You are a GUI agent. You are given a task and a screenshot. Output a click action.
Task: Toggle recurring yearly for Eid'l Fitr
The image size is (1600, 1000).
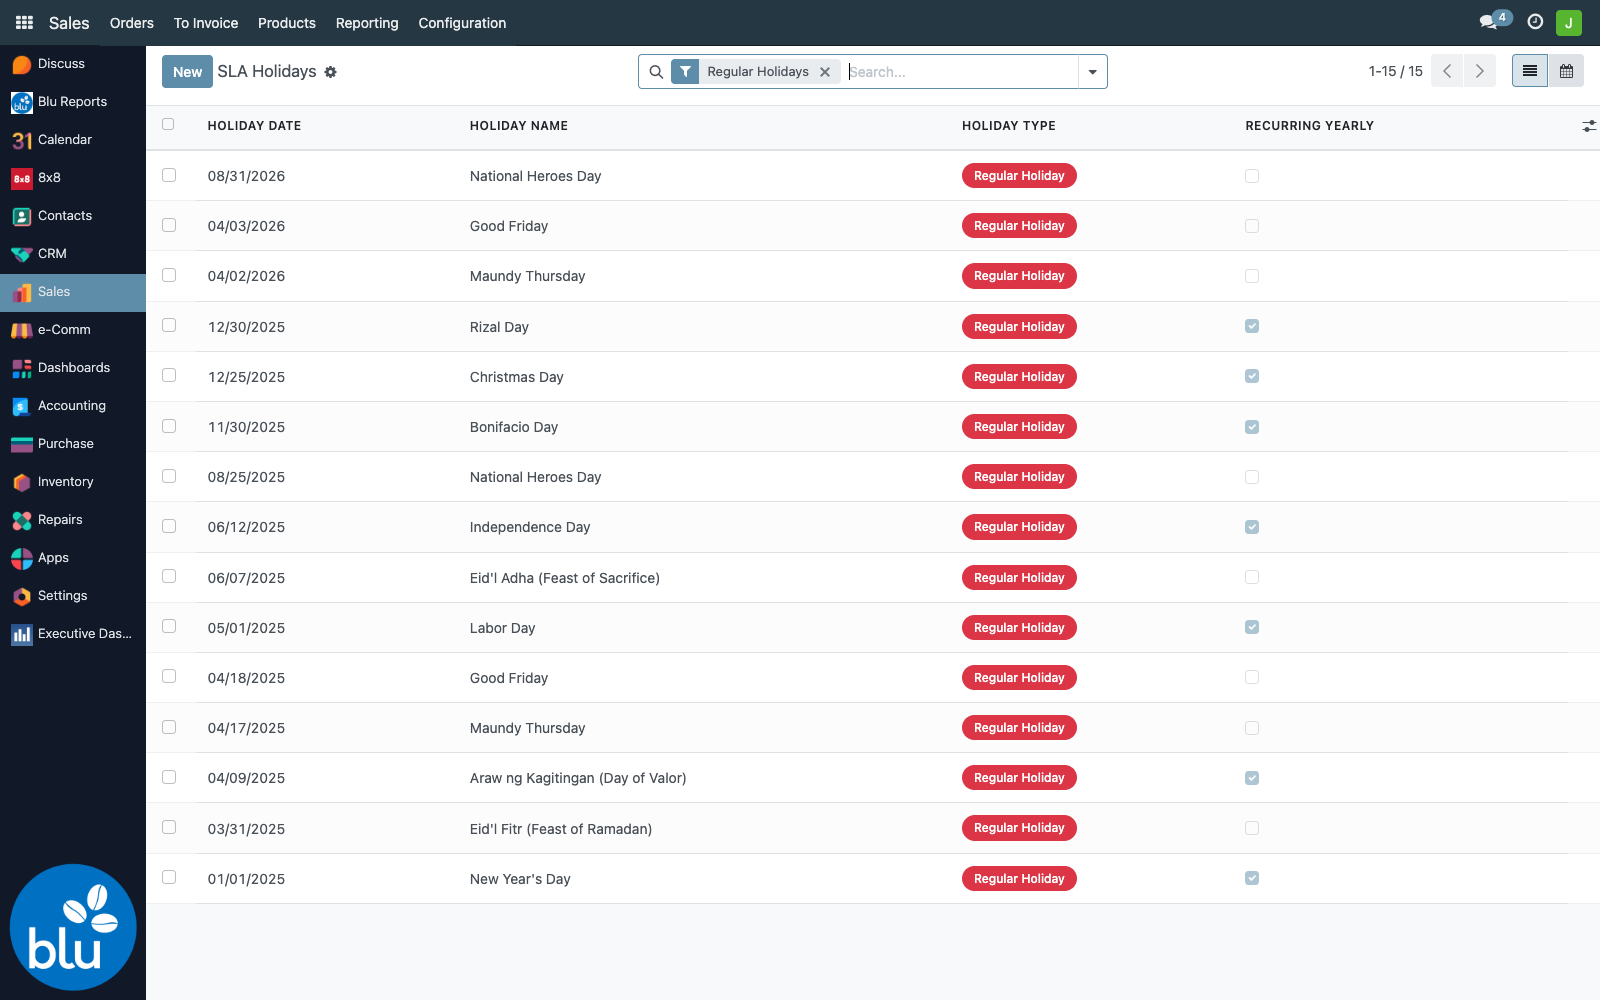click(1252, 828)
